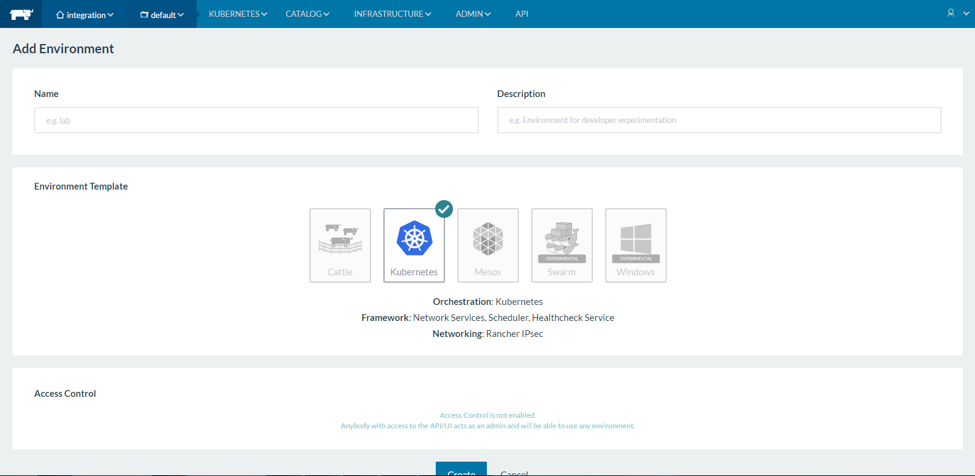Expand the INFRASTRUCTURE menu

[392, 14]
